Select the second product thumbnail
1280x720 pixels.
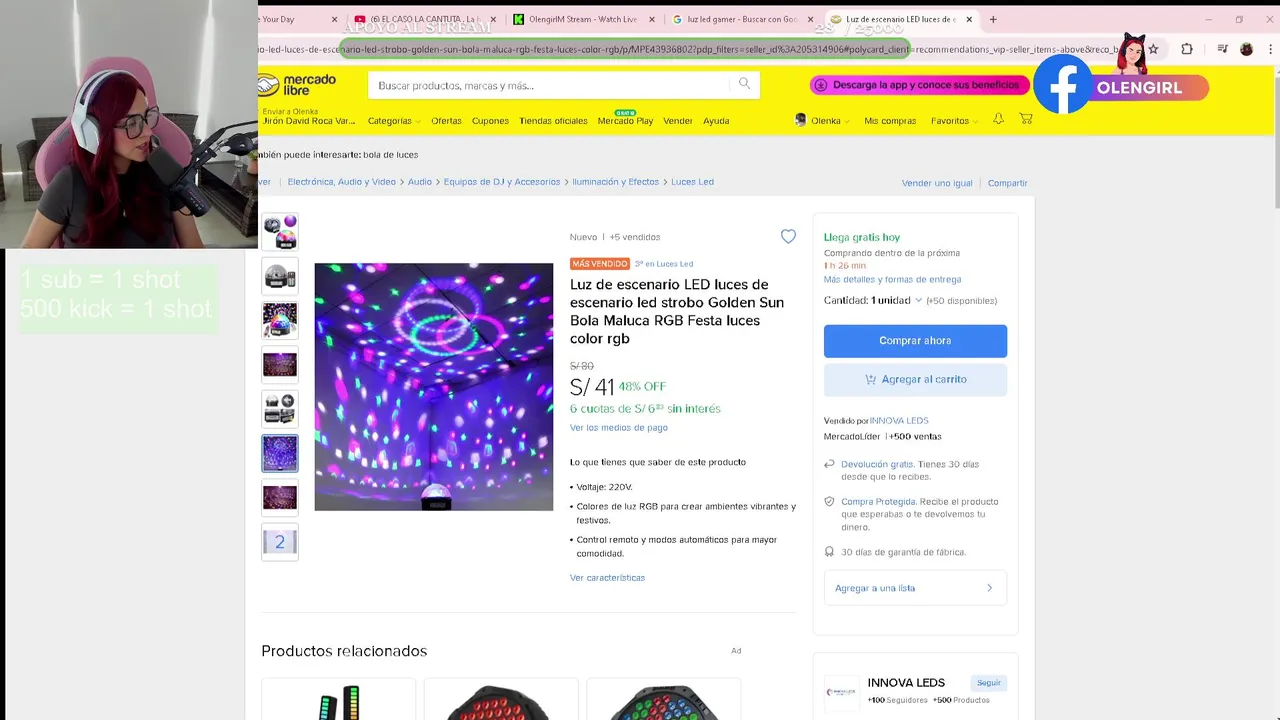(x=280, y=276)
